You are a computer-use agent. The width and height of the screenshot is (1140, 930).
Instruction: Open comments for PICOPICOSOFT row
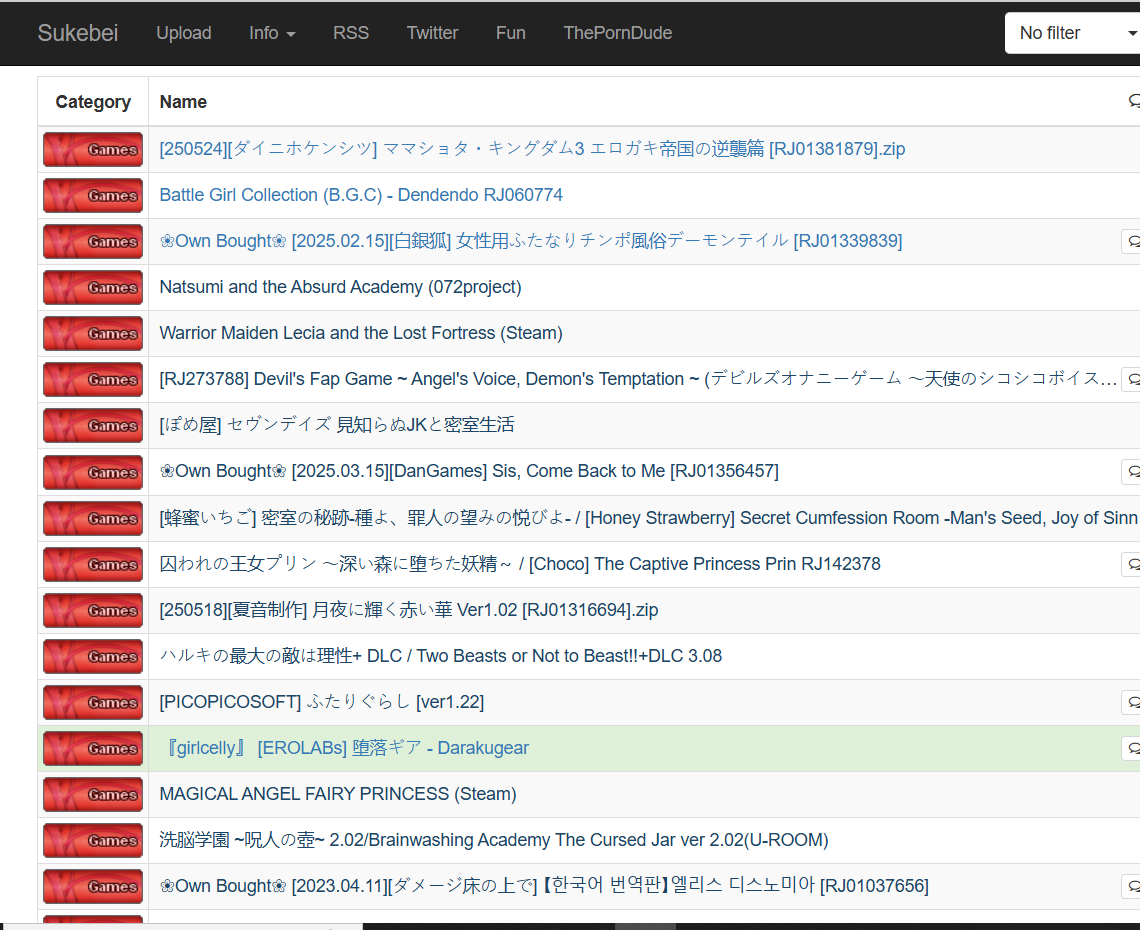pyautogui.click(x=1131, y=702)
